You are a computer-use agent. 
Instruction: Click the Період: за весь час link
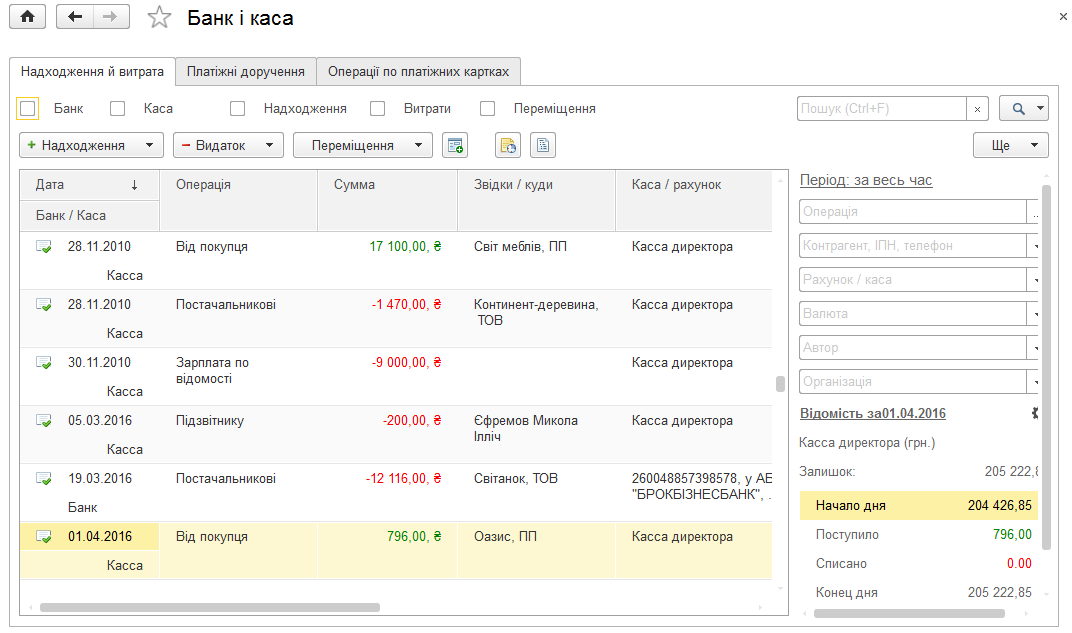866,180
